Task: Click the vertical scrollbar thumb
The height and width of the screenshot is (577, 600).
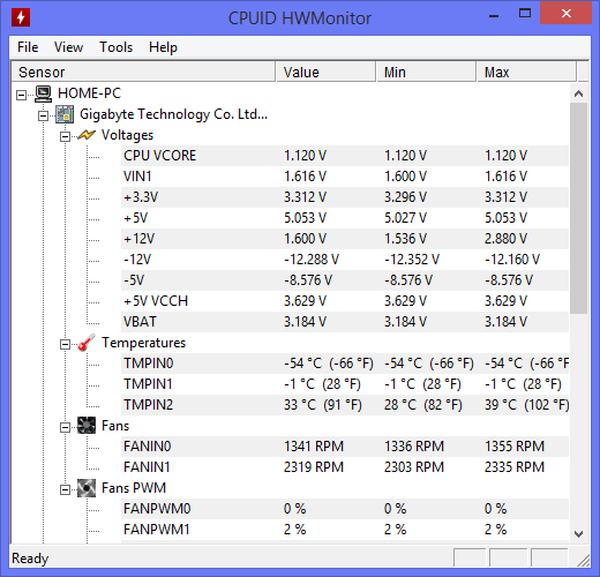Action: tap(579, 208)
